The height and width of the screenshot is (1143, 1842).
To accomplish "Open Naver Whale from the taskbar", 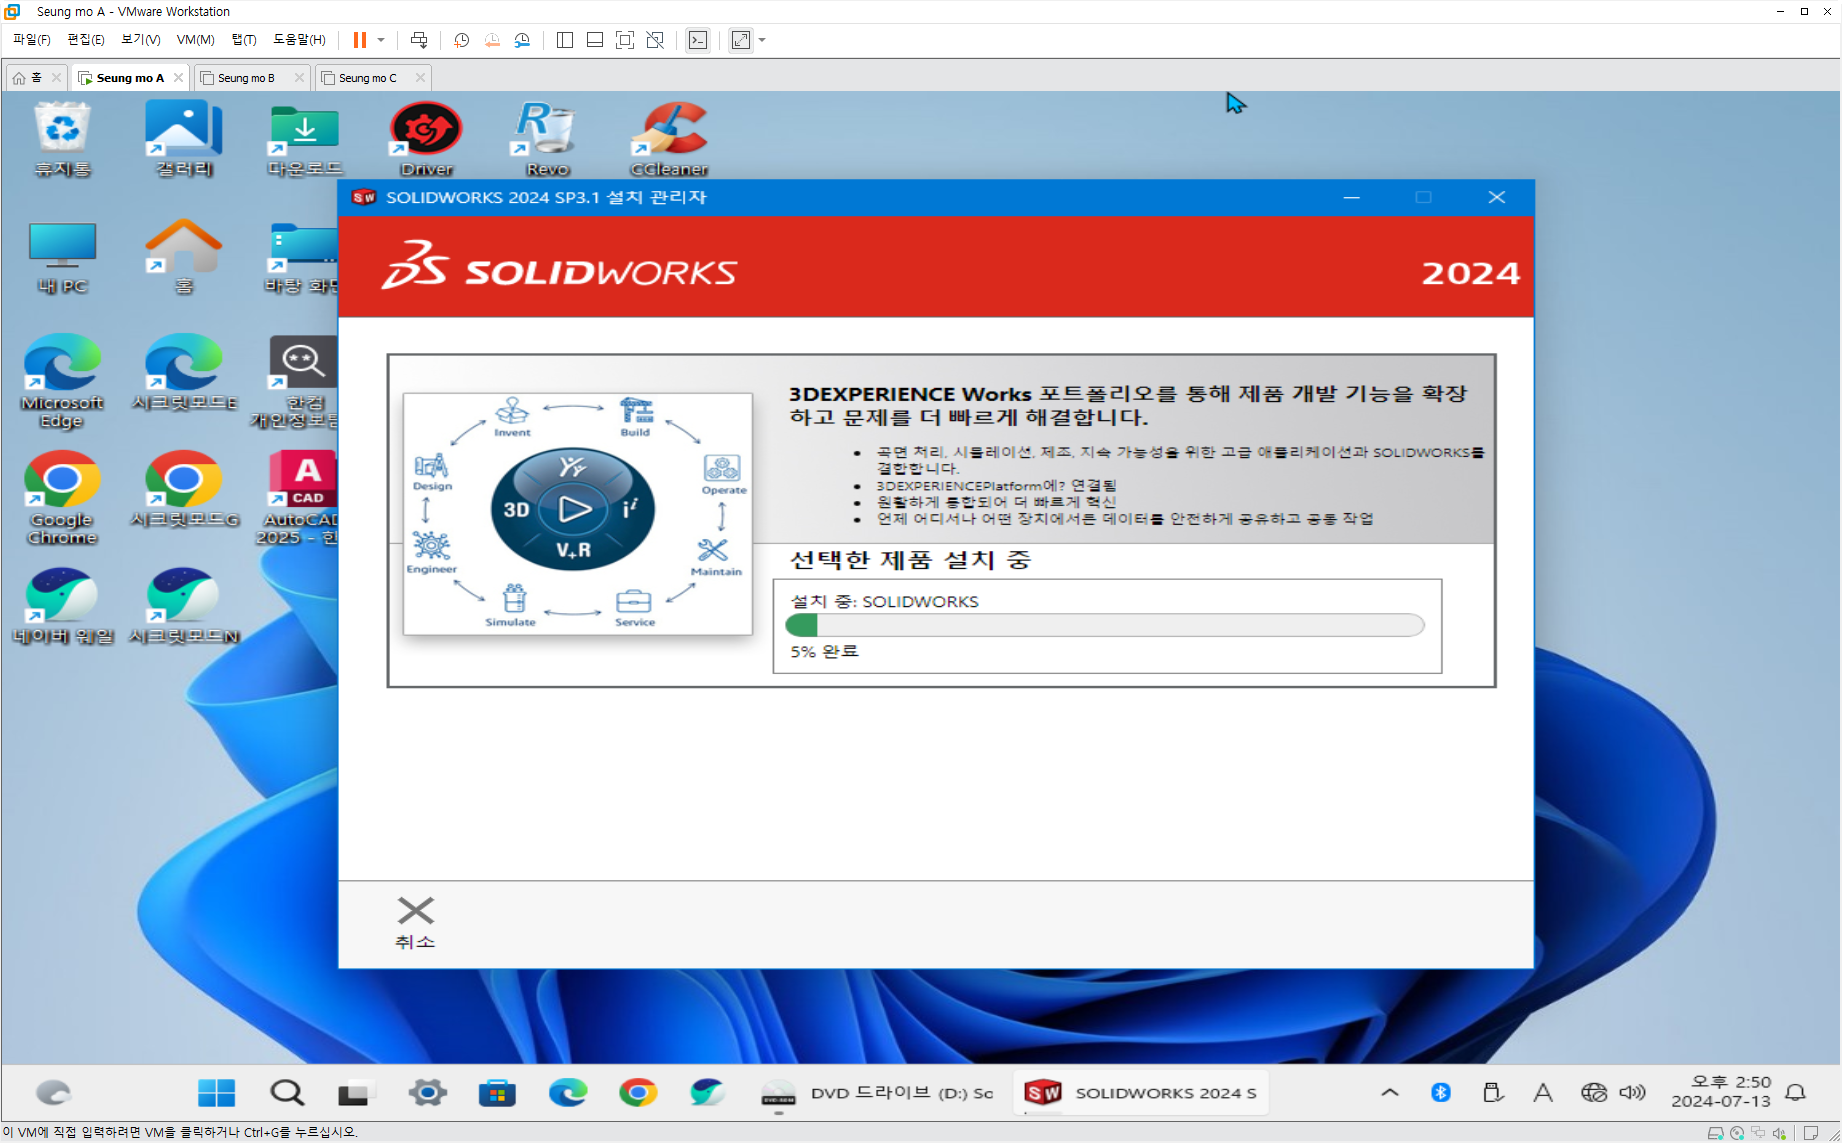I will (708, 1093).
